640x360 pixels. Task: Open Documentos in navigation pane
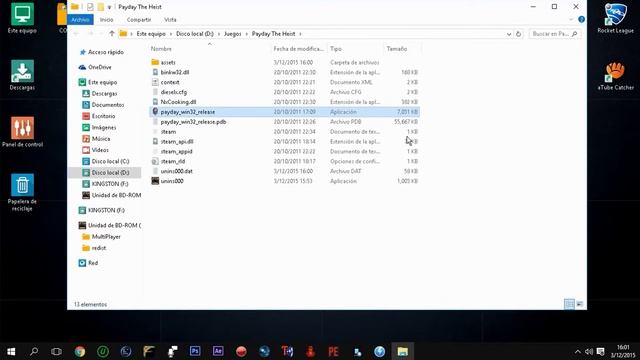[x=108, y=105]
